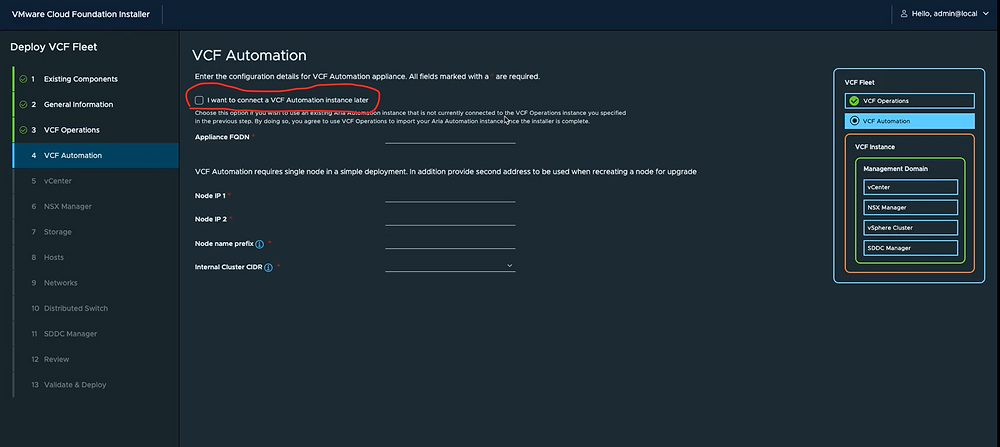Click the Appliance FQDN input field
Image resolution: width=1000 pixels, height=447 pixels.
[x=450, y=137]
